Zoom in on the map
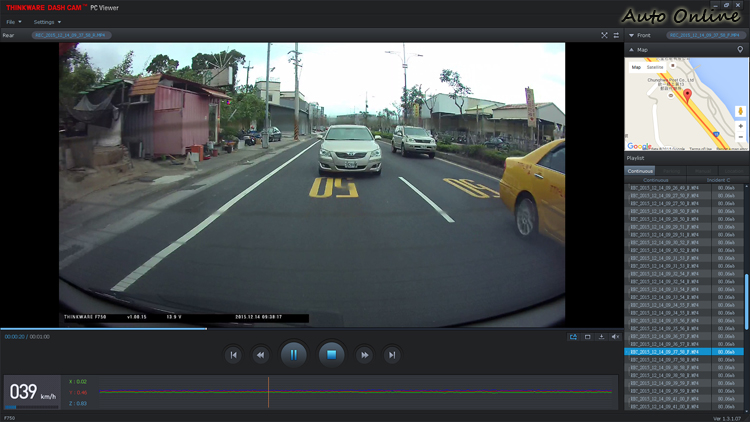Image resolution: width=750 pixels, height=422 pixels. [x=740, y=127]
